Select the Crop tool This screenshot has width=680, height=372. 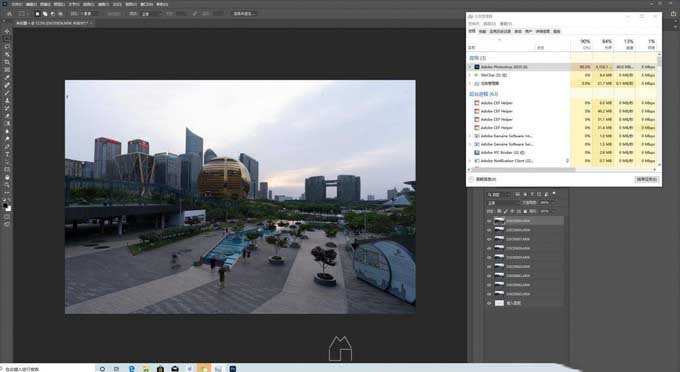[7, 62]
